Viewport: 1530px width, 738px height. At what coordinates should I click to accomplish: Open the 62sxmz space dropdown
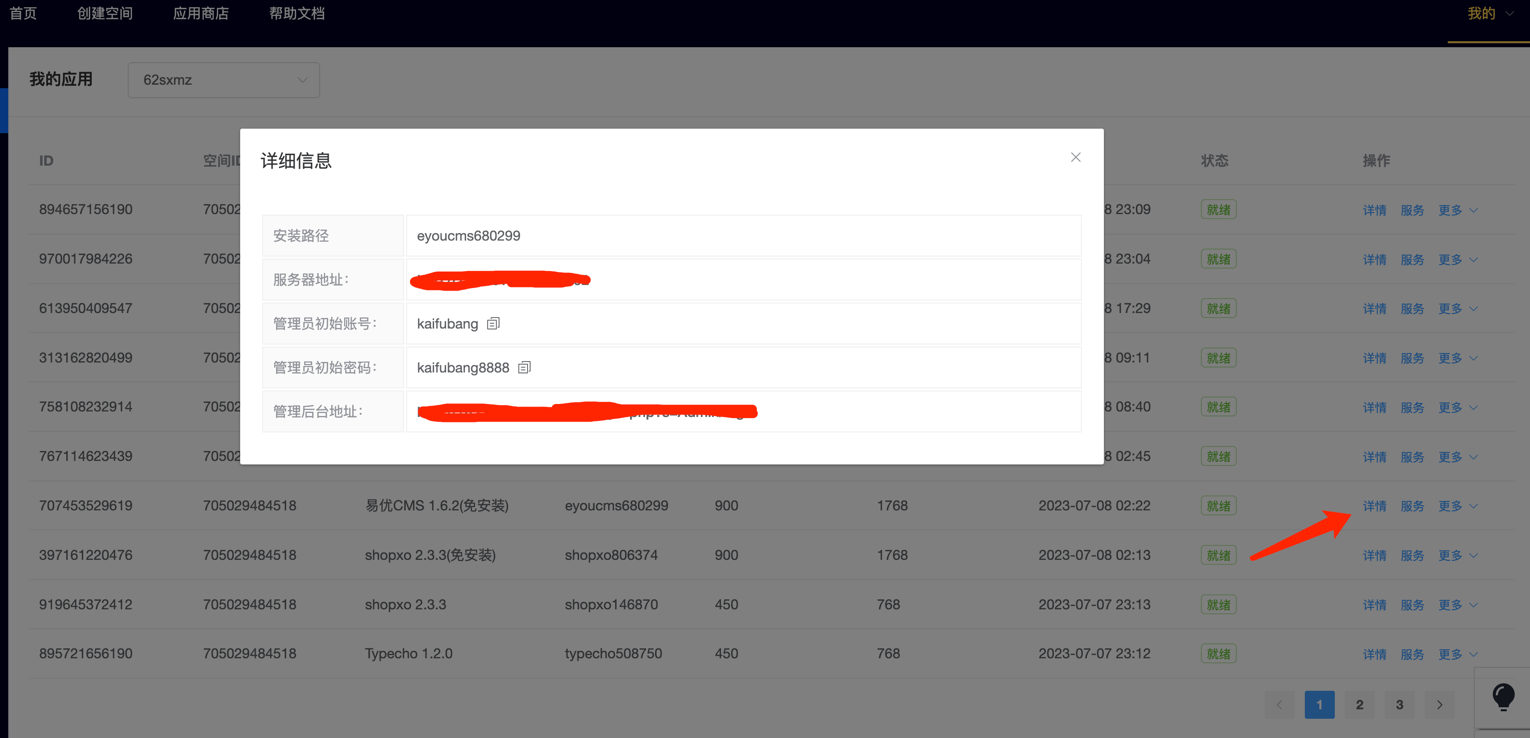224,80
